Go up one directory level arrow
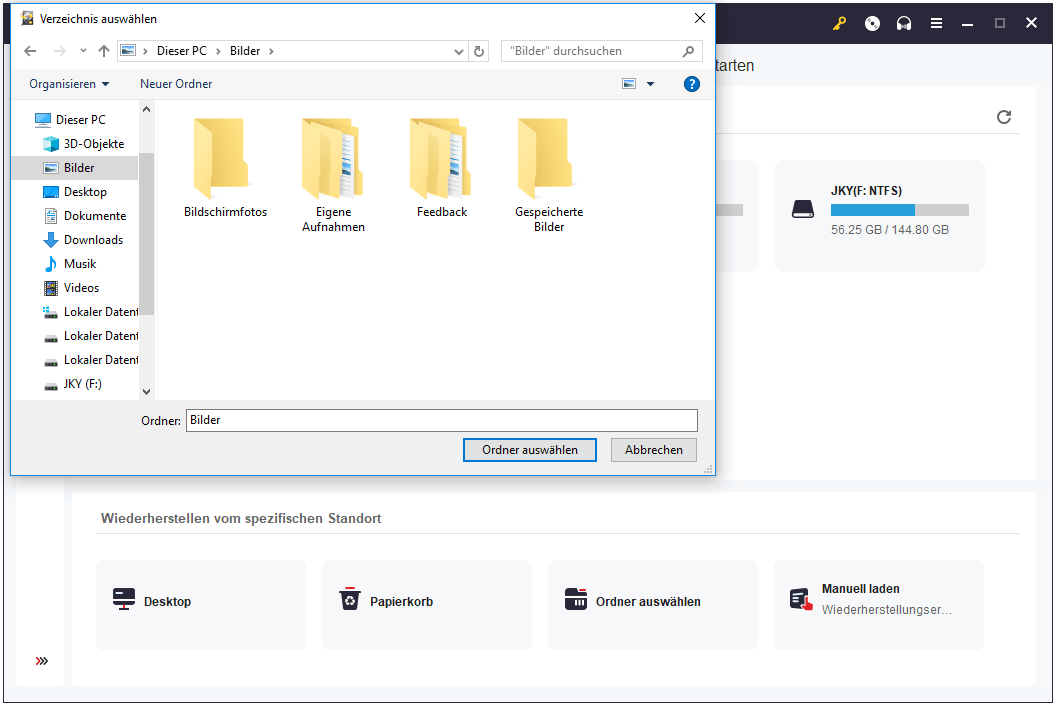1056x706 pixels. (x=104, y=51)
